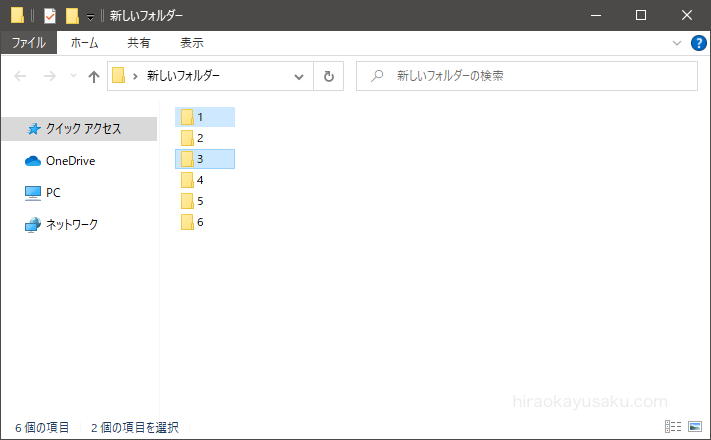Refresh the folder with reload button
711x440 pixels.
329,76
